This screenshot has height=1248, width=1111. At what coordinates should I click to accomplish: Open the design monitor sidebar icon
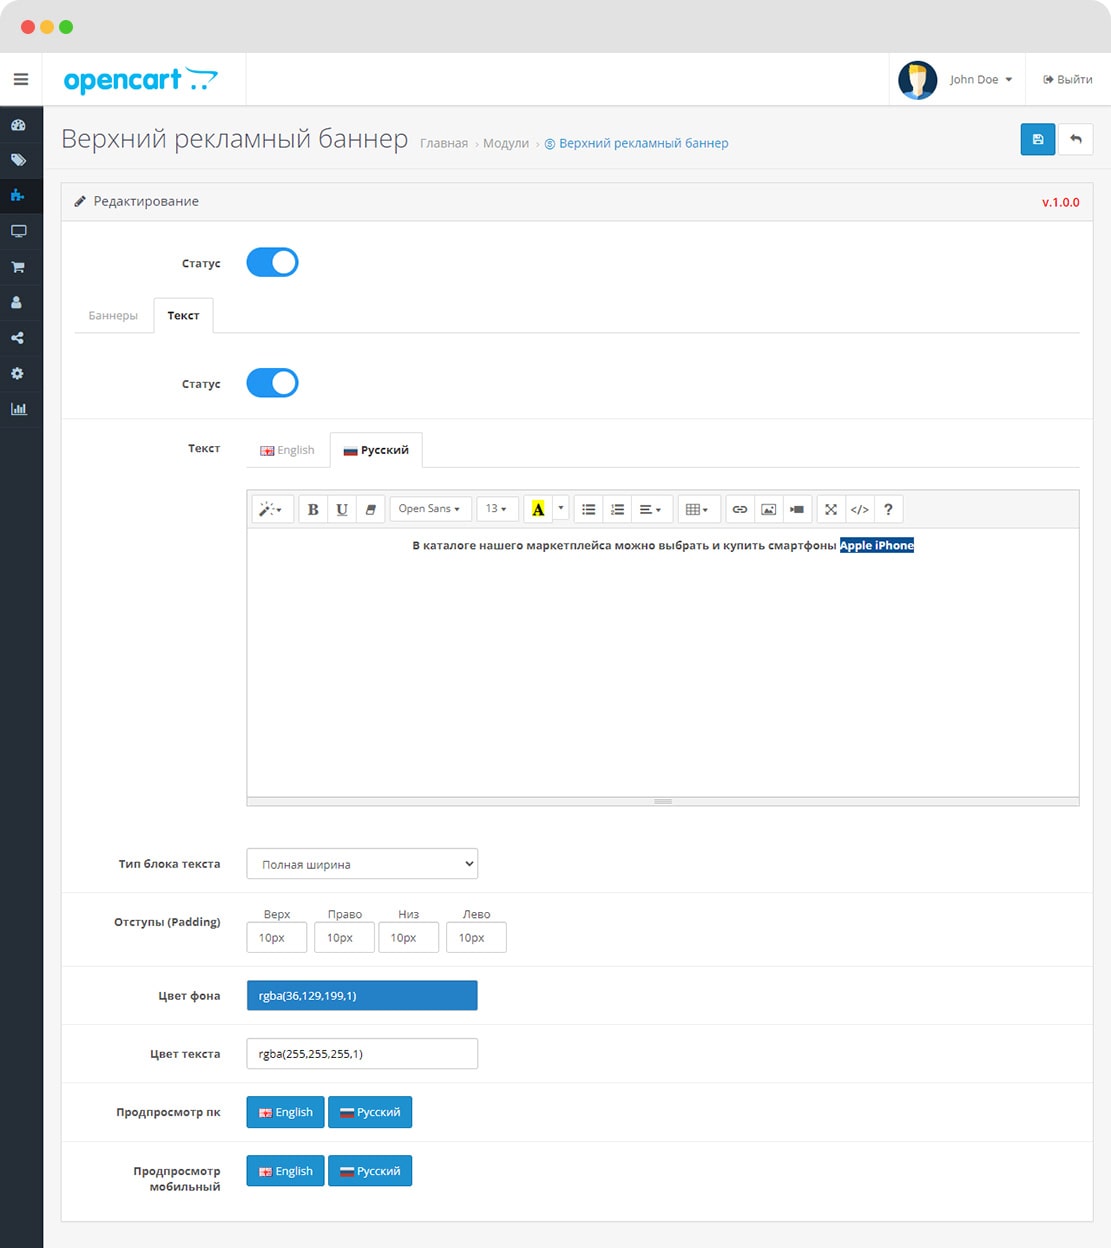[18, 231]
